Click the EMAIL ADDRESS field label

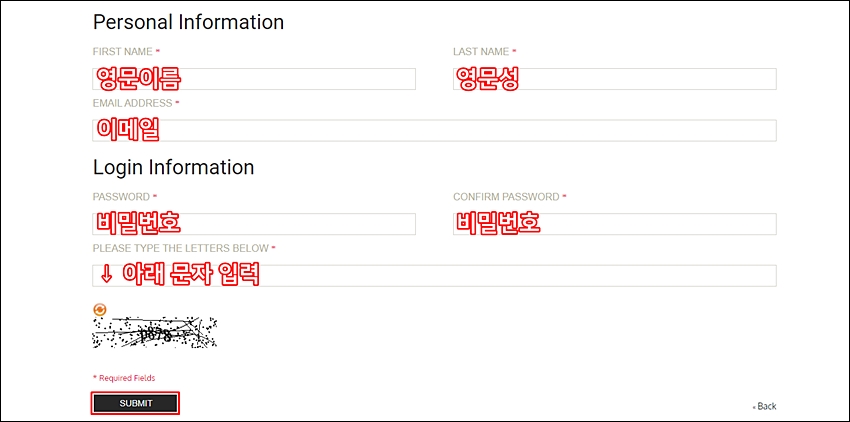[x=132, y=103]
